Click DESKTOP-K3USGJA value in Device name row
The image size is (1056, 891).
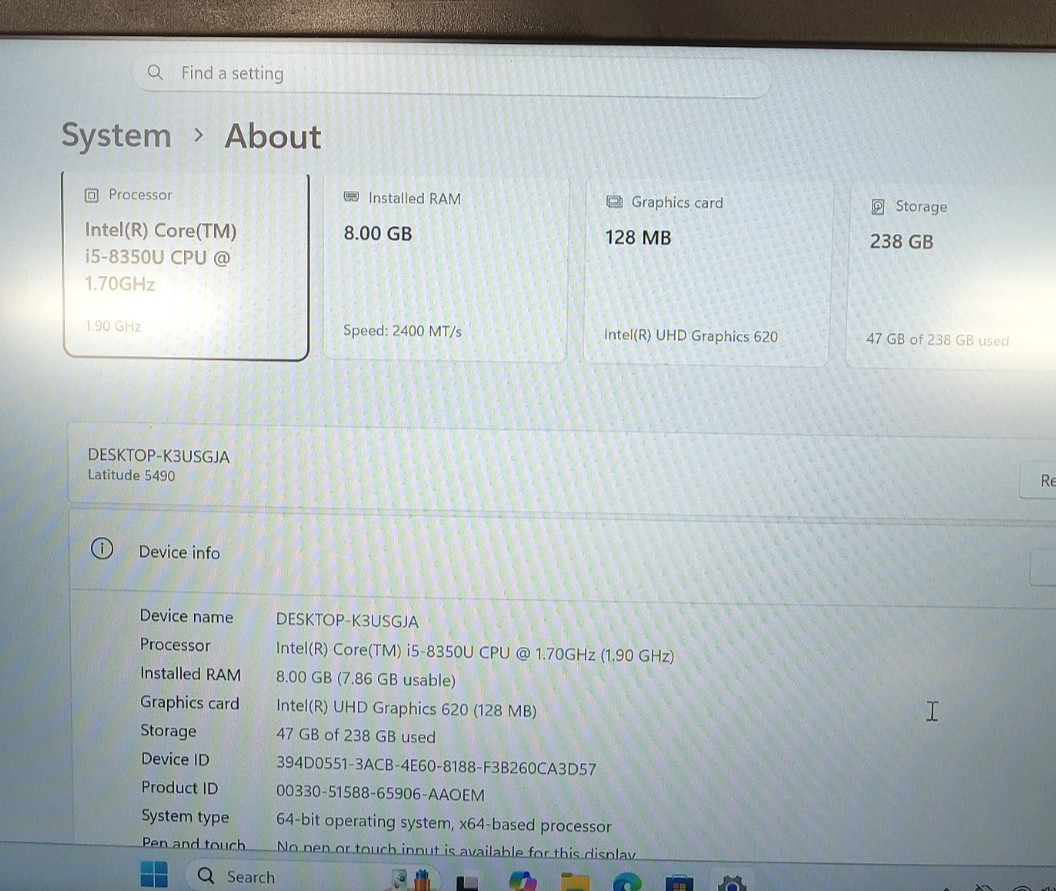pos(347,620)
